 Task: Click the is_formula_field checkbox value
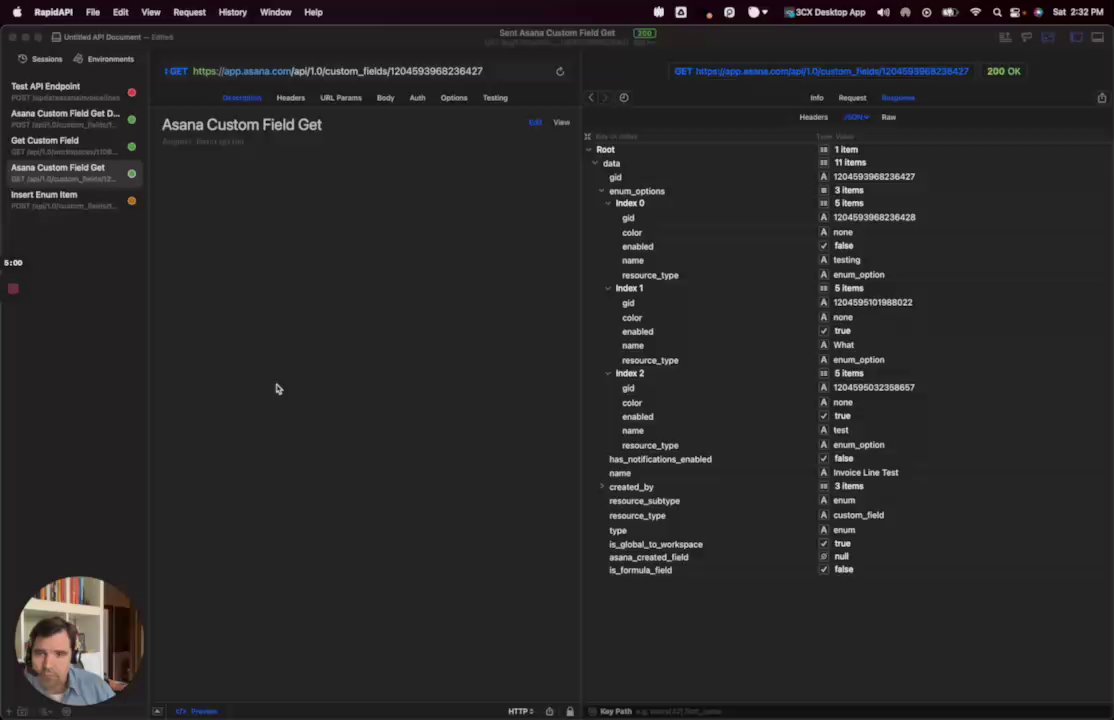click(x=823, y=569)
